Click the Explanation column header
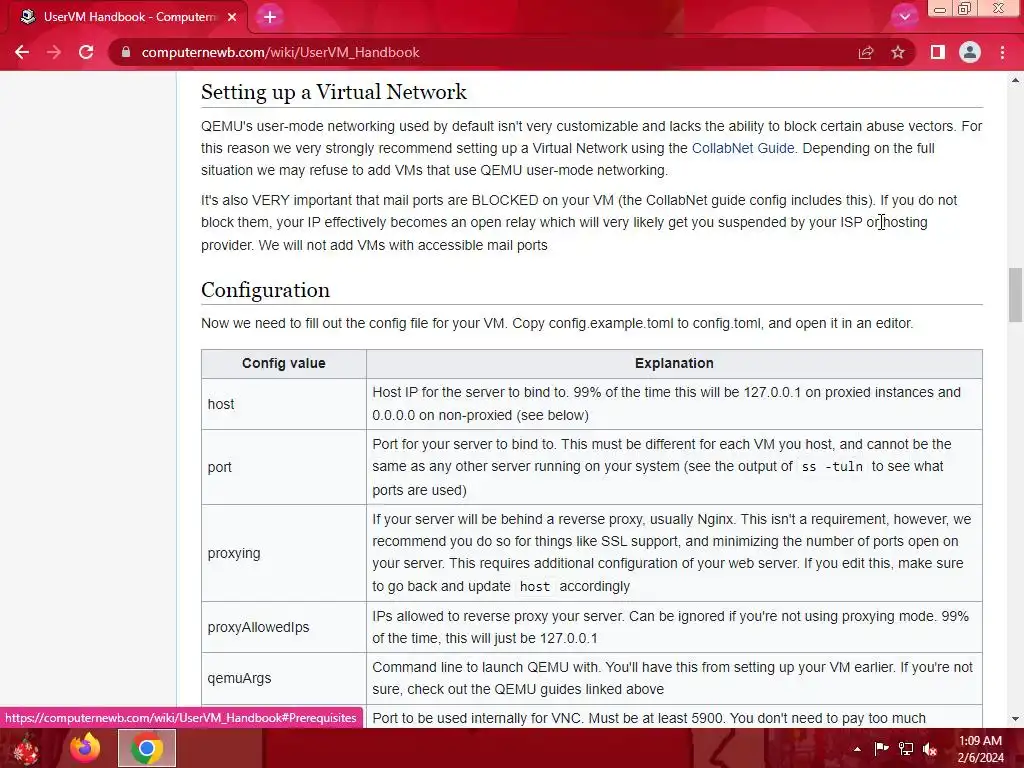This screenshot has height=768, width=1024. point(674,364)
